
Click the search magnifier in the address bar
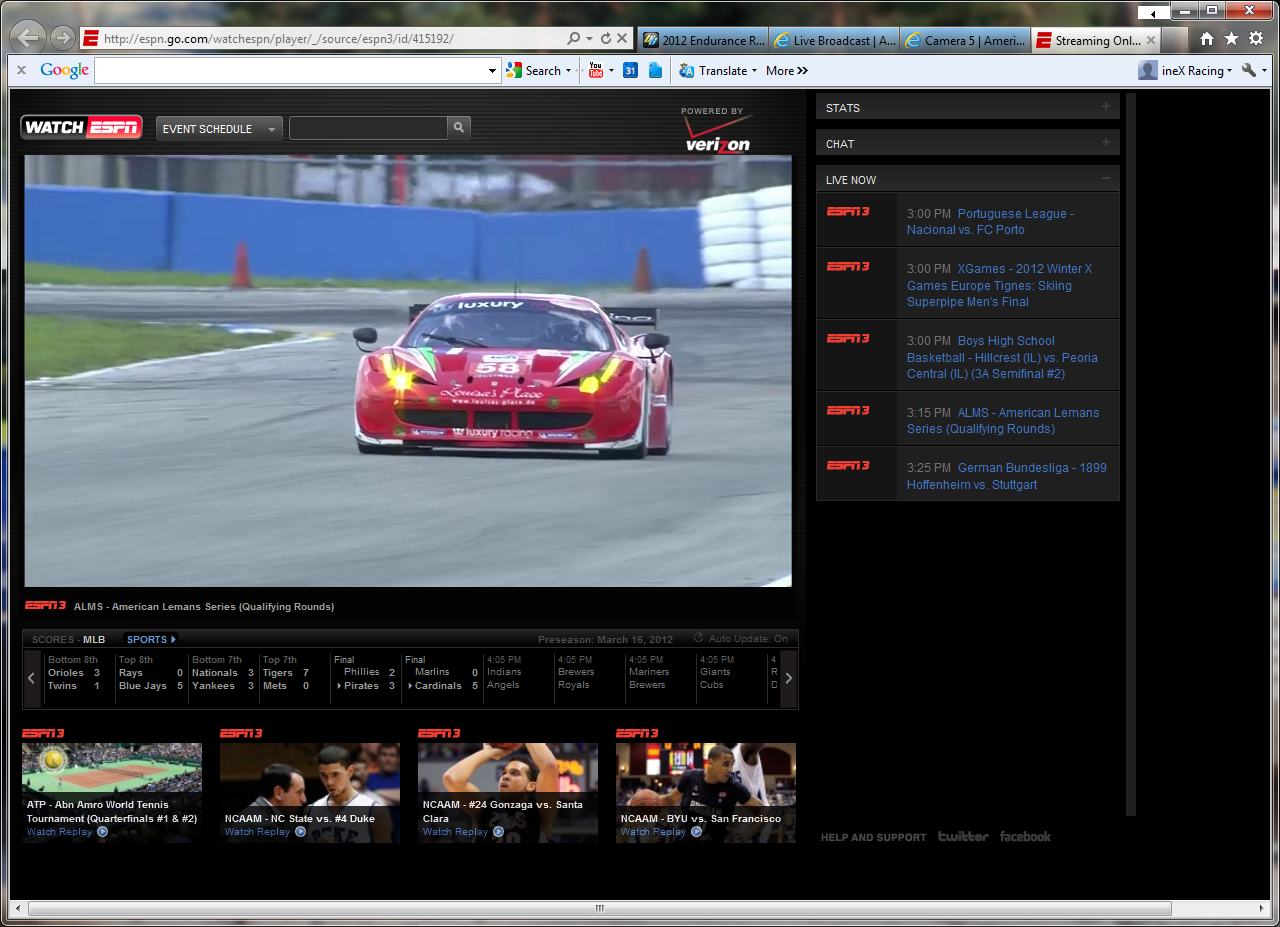573,39
